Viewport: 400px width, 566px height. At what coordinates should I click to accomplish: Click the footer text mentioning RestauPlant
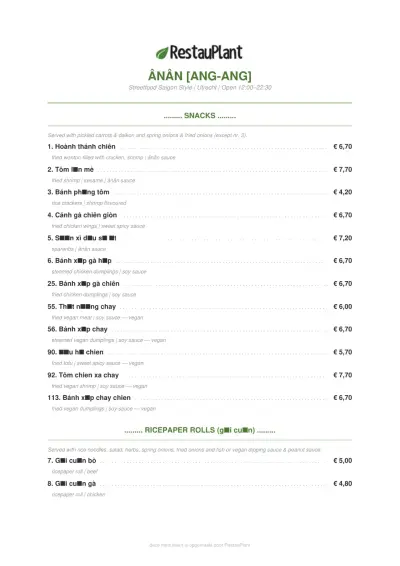(x=200, y=545)
